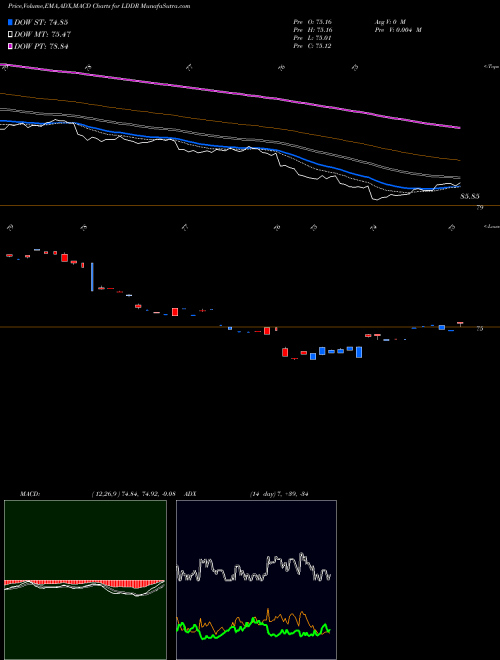Click the Pre C: 75.12 value

coord(312,46)
